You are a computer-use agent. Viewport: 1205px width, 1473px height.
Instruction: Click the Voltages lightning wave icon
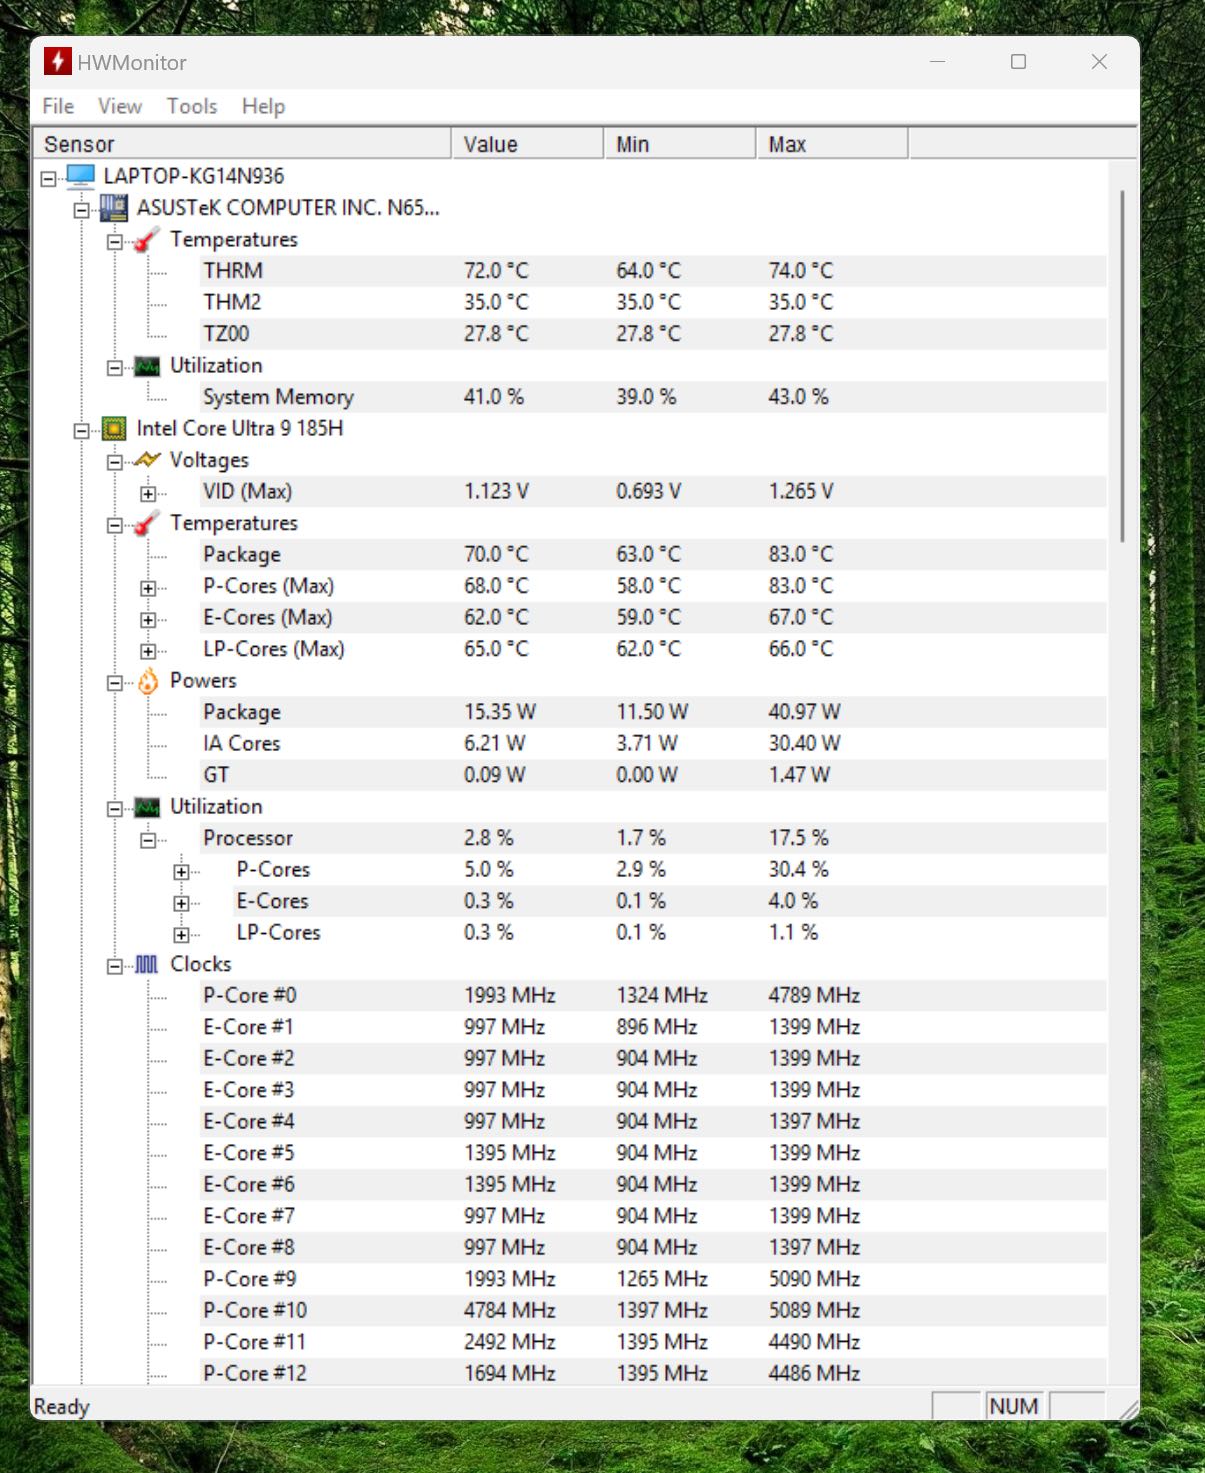147,460
